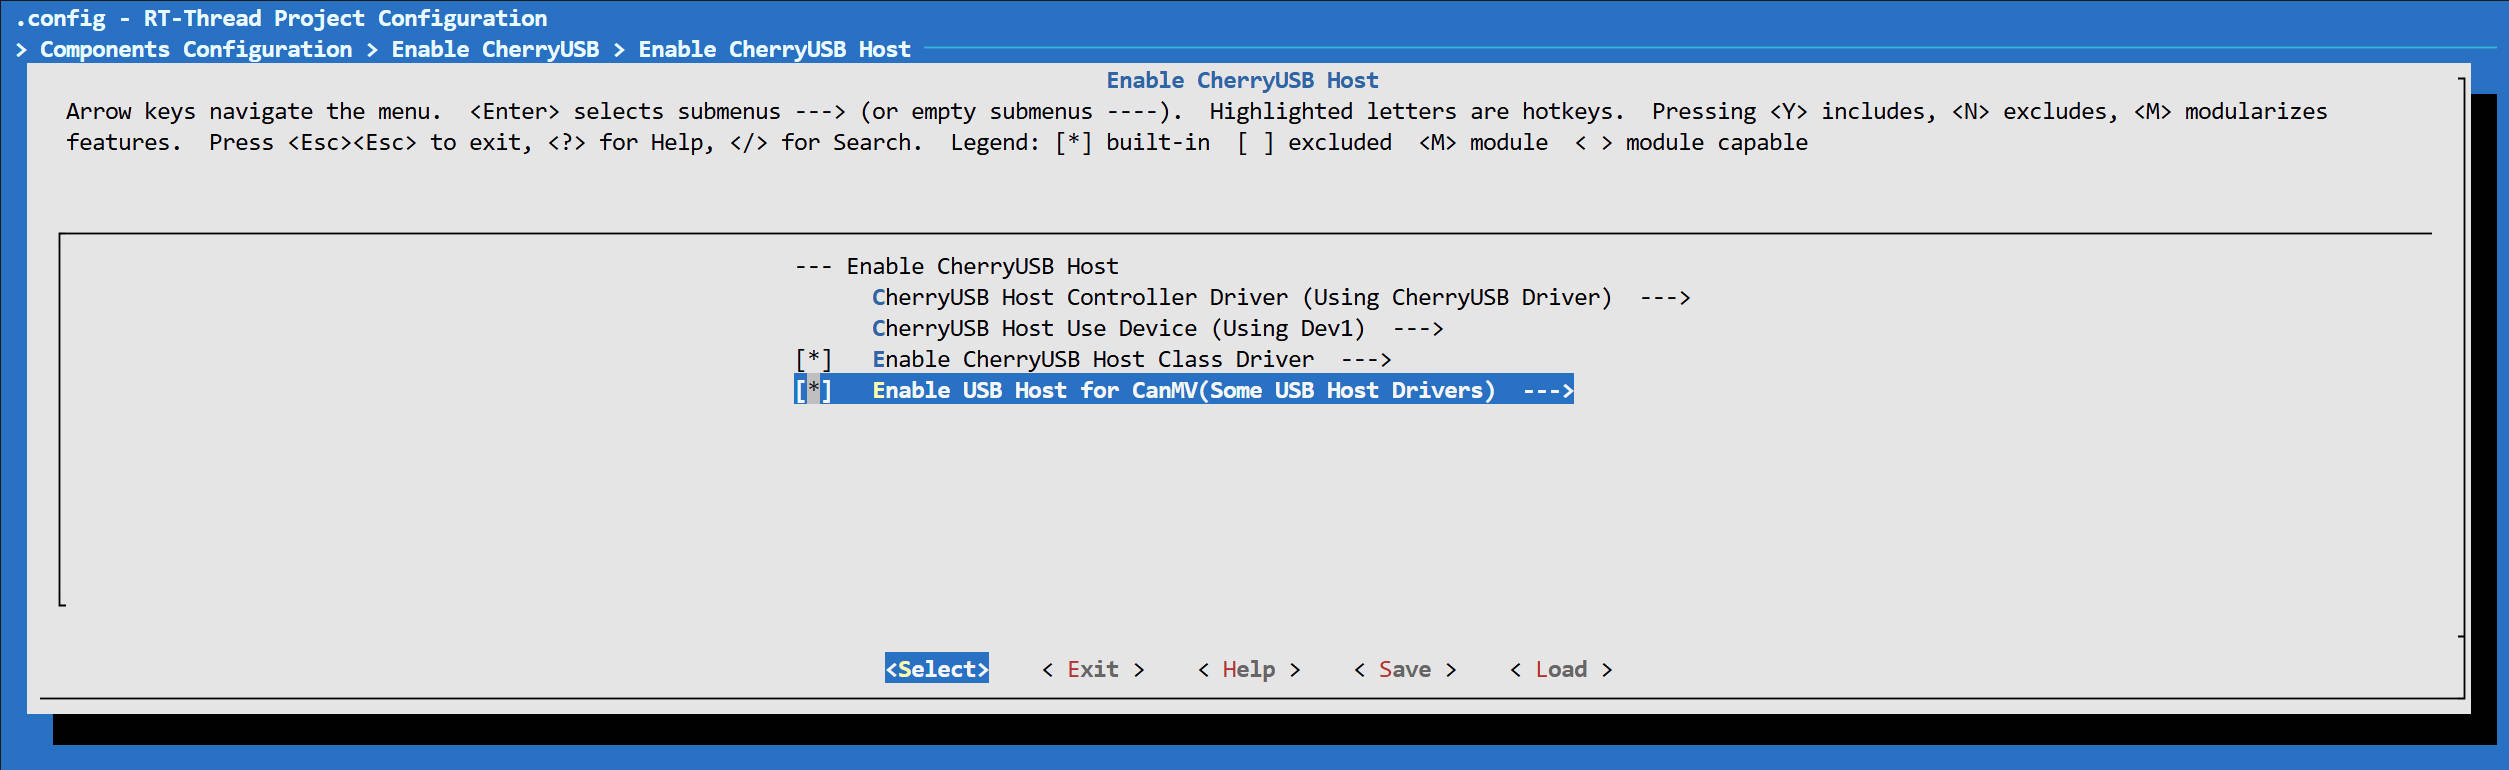The image size is (2509, 770).
Task: Open Help from the bottom bar
Action: coord(1249,669)
